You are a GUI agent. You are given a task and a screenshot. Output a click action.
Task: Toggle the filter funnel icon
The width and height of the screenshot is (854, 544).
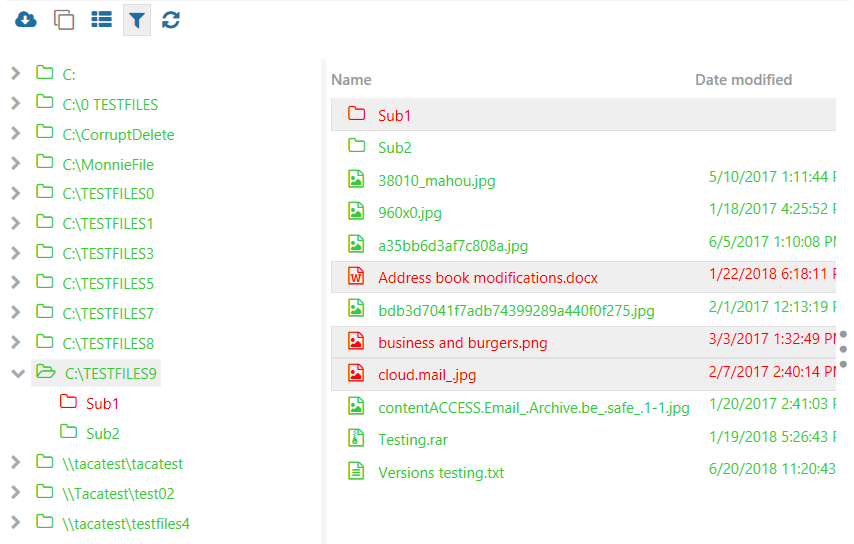click(x=137, y=20)
